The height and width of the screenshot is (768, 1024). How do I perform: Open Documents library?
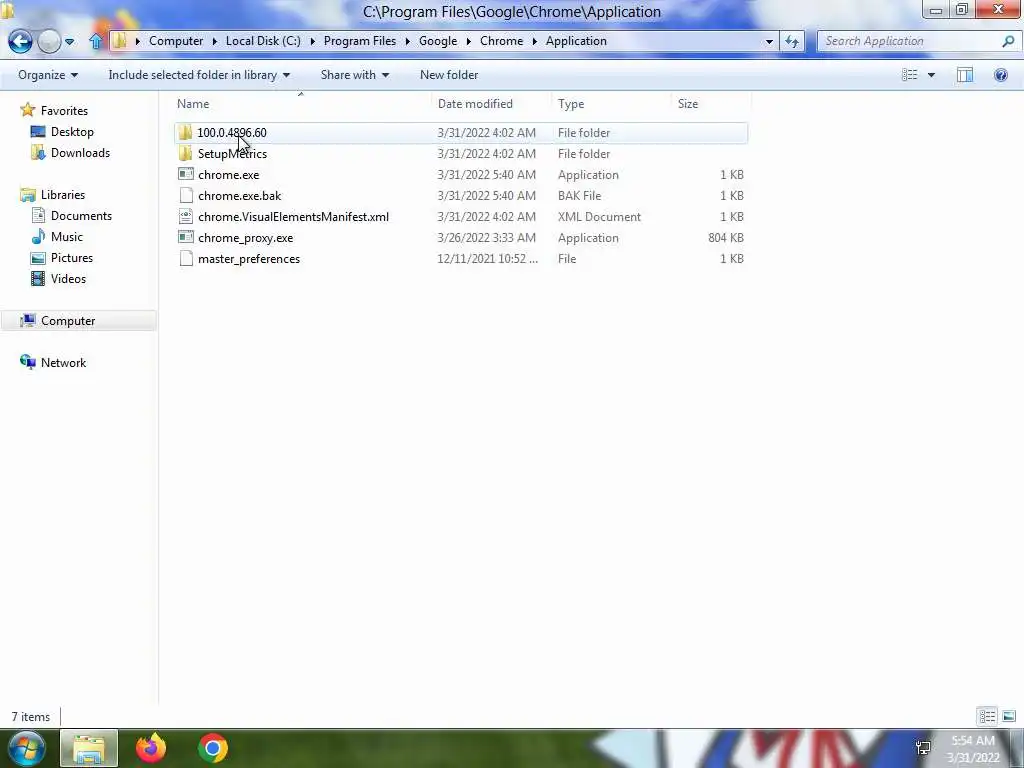point(81,216)
